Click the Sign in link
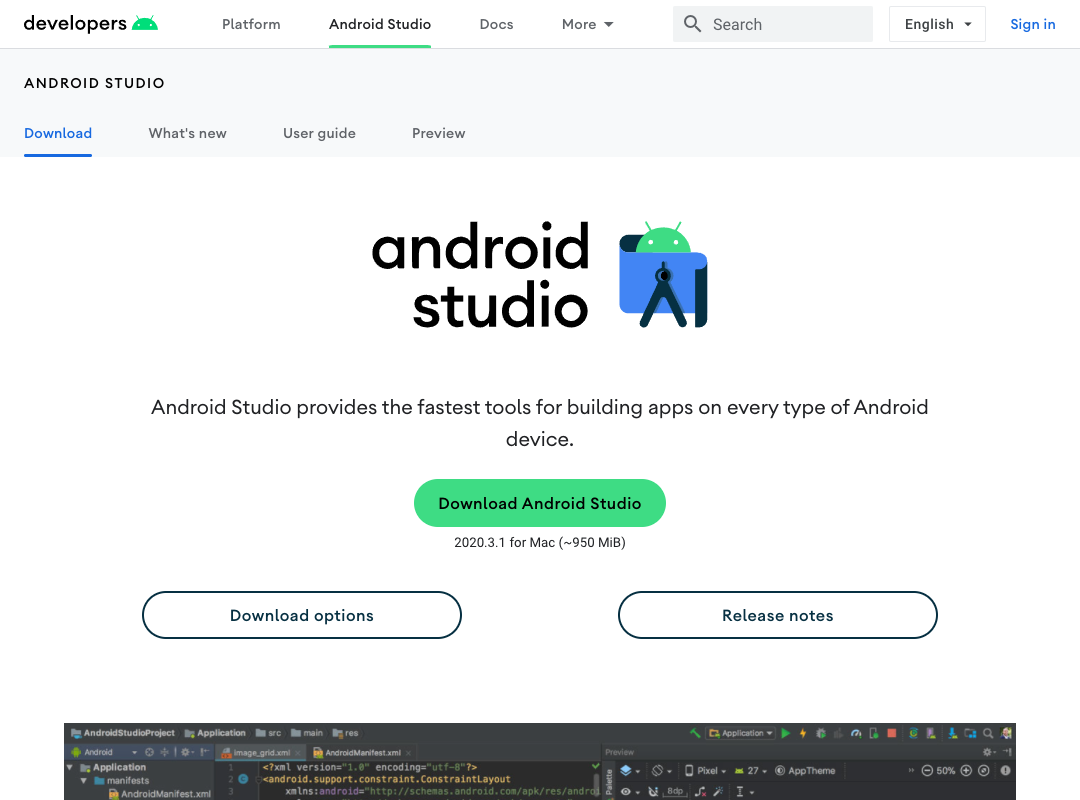Screen dimensions: 1080x800 [1032, 24]
